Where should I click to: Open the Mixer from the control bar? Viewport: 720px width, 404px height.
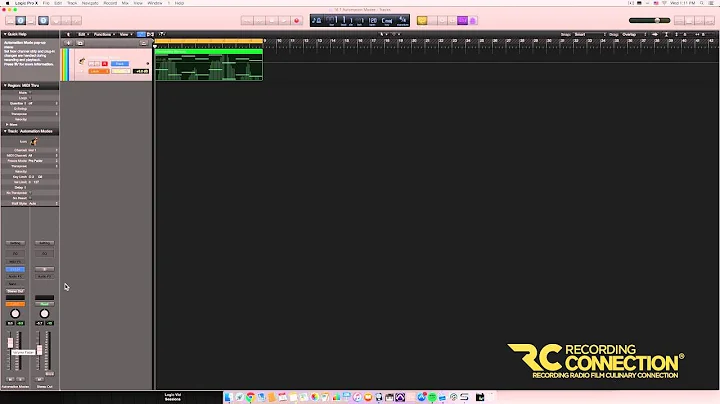66,21
